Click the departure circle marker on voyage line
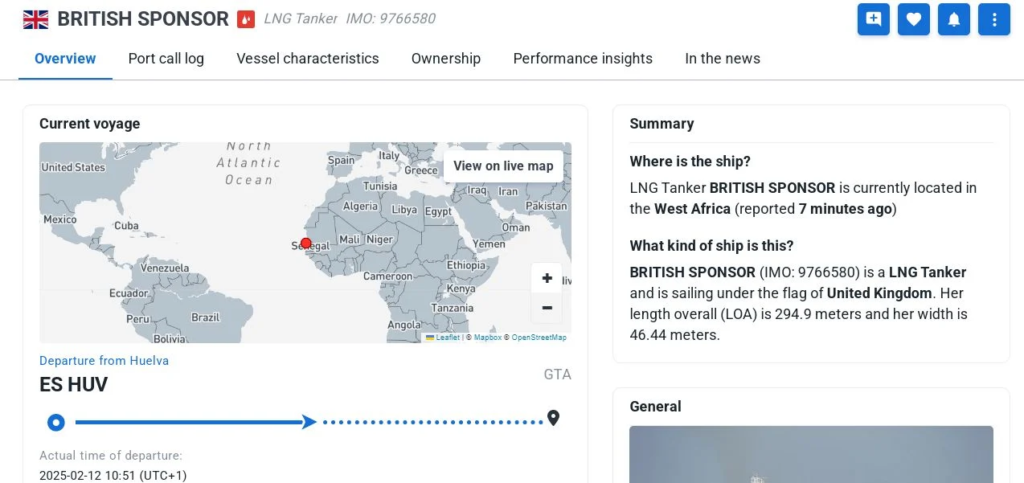 (56, 422)
